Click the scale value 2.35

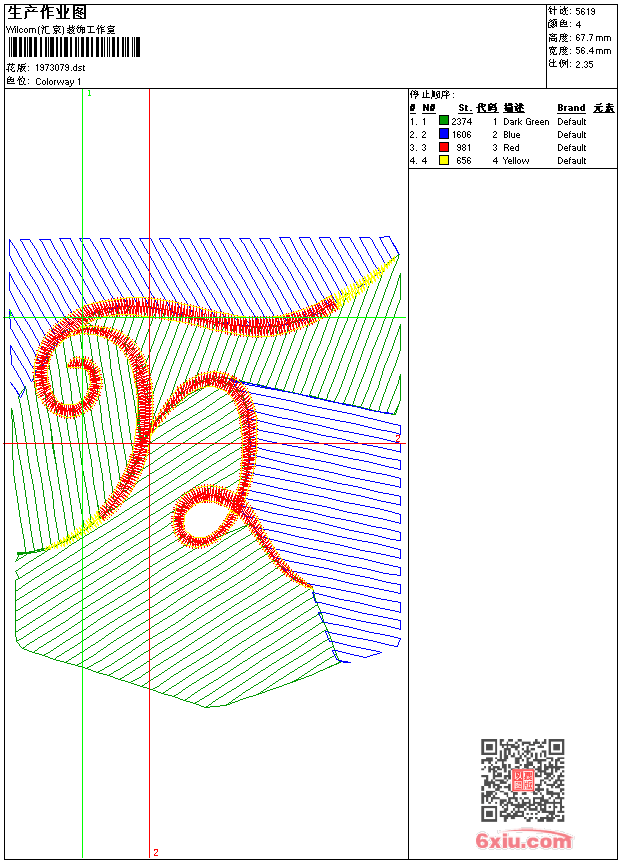pyautogui.click(x=585, y=63)
